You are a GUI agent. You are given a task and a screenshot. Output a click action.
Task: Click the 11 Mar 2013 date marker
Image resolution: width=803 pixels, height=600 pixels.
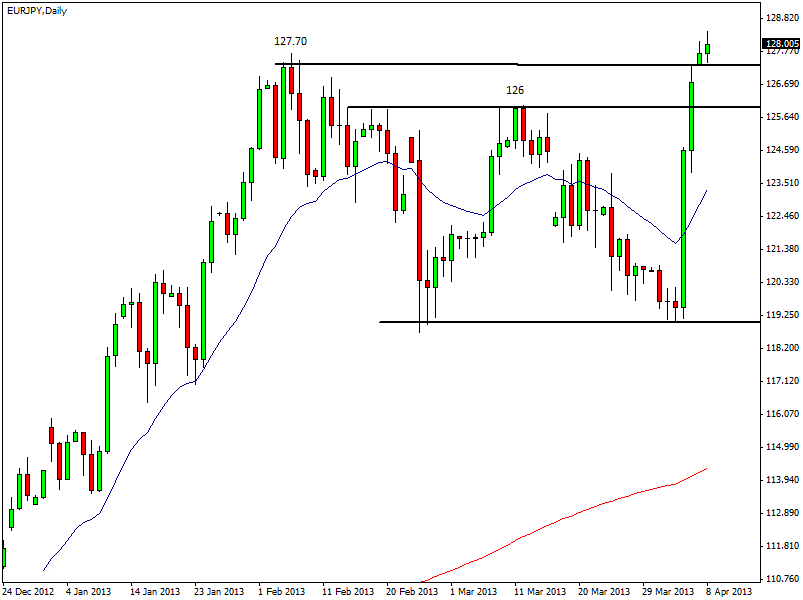click(x=539, y=591)
